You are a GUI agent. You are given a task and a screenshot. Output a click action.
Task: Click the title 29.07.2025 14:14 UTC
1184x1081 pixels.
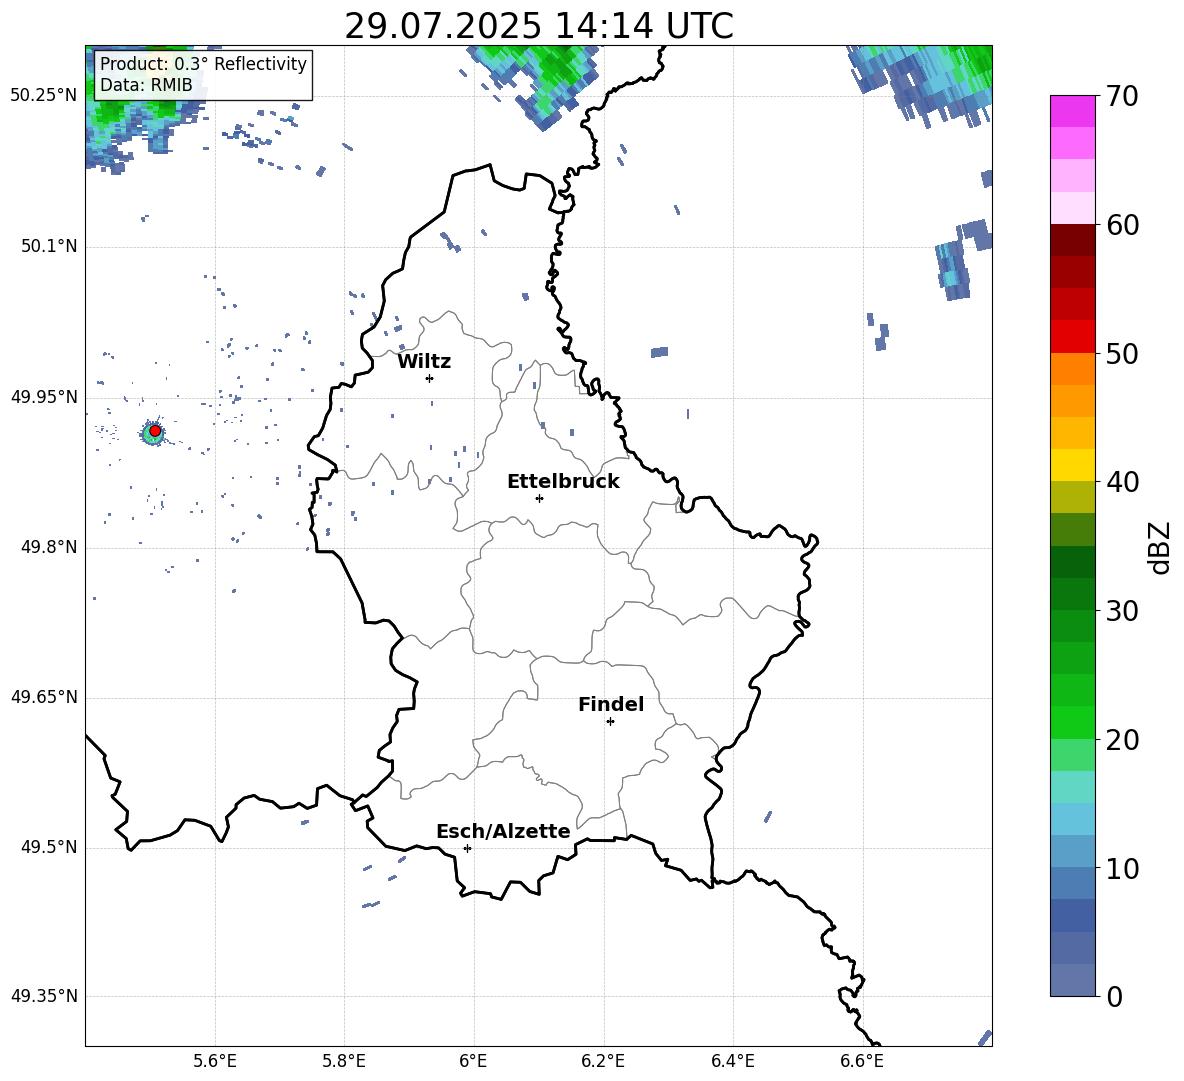(x=538, y=26)
